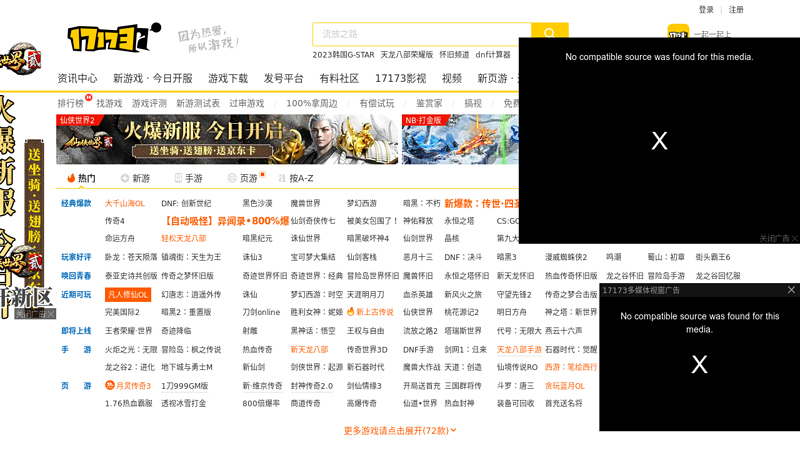
Task: Open the 排行榜 sub-navigation link
Action: coord(70,103)
